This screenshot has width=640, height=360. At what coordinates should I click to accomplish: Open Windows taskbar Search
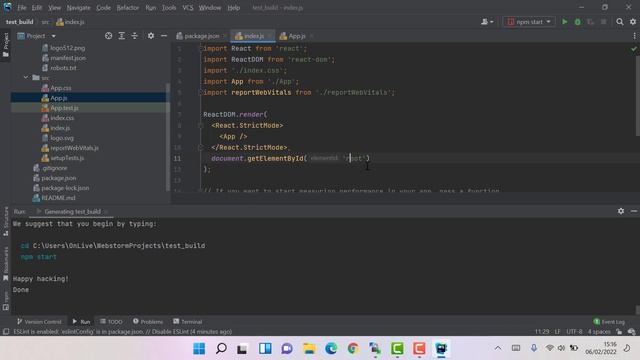(x=221, y=348)
